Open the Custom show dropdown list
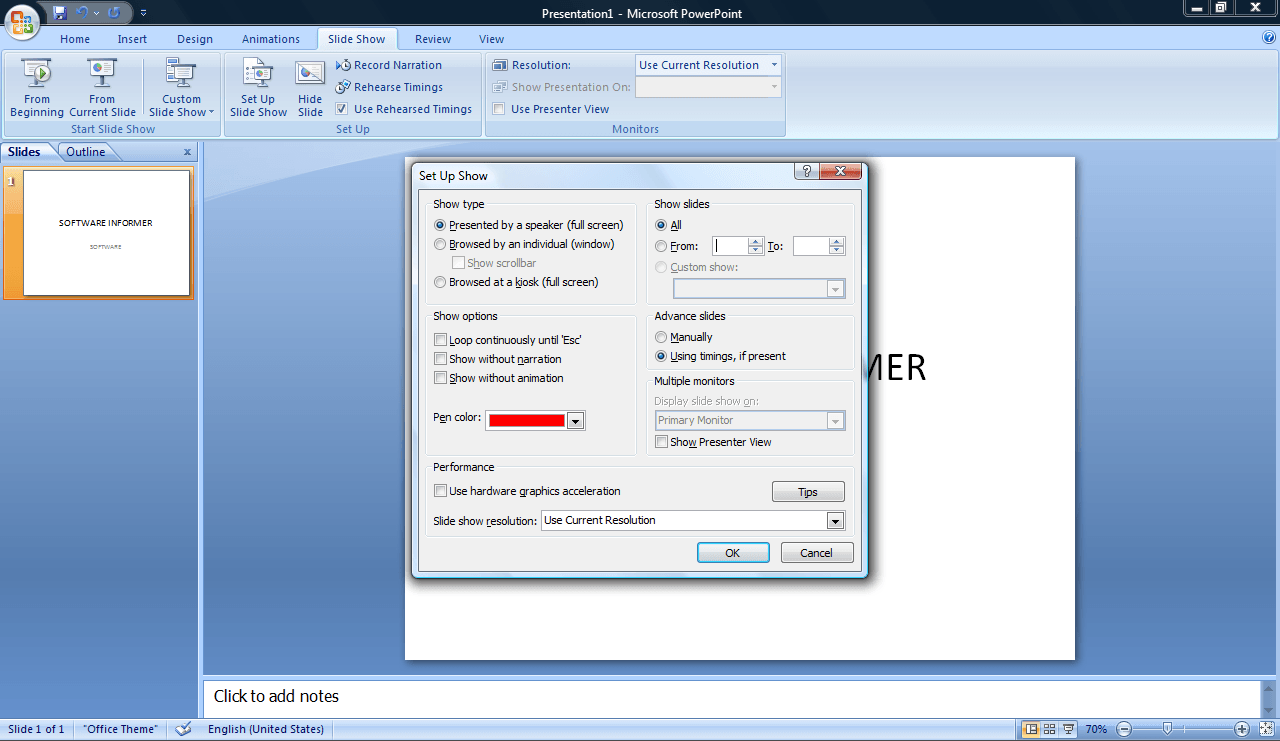The width and height of the screenshot is (1280, 741). click(835, 288)
